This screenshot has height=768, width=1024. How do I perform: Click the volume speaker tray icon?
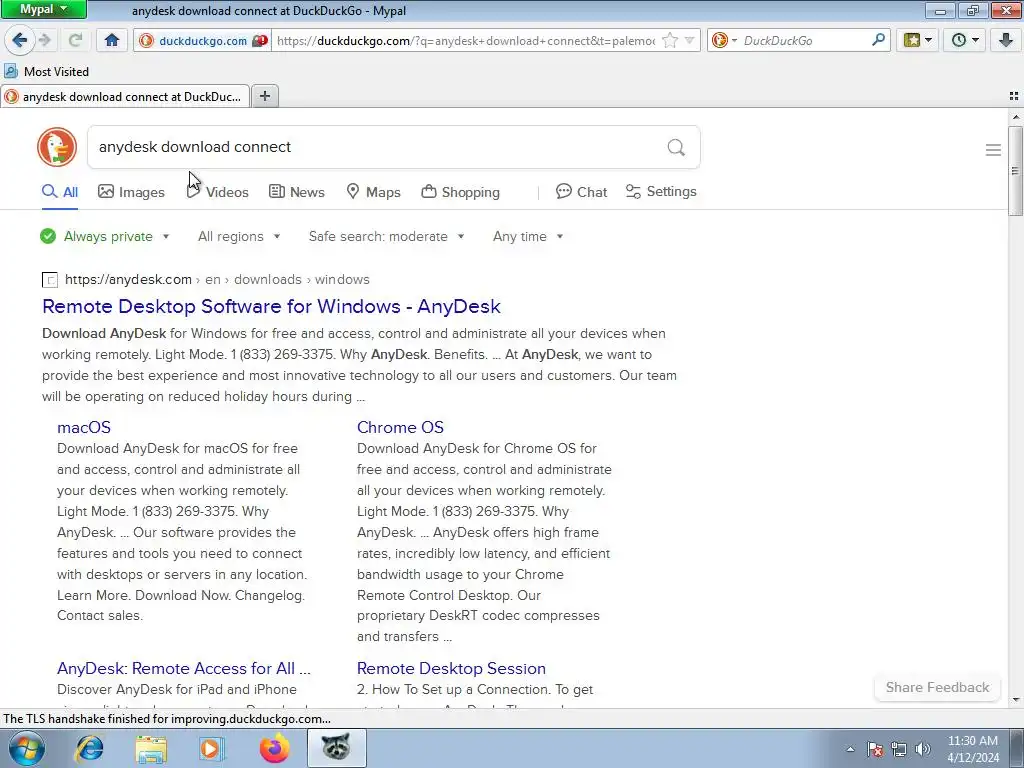[x=923, y=749]
